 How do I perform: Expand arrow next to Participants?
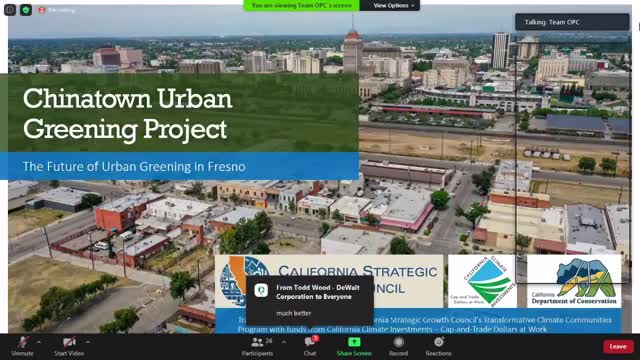pyautogui.click(x=284, y=342)
